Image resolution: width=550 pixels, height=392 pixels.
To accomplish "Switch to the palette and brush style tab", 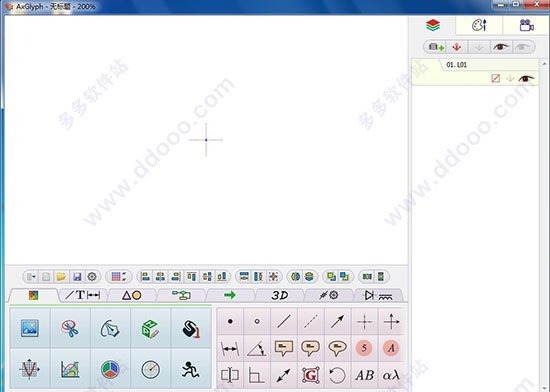I will 479,25.
